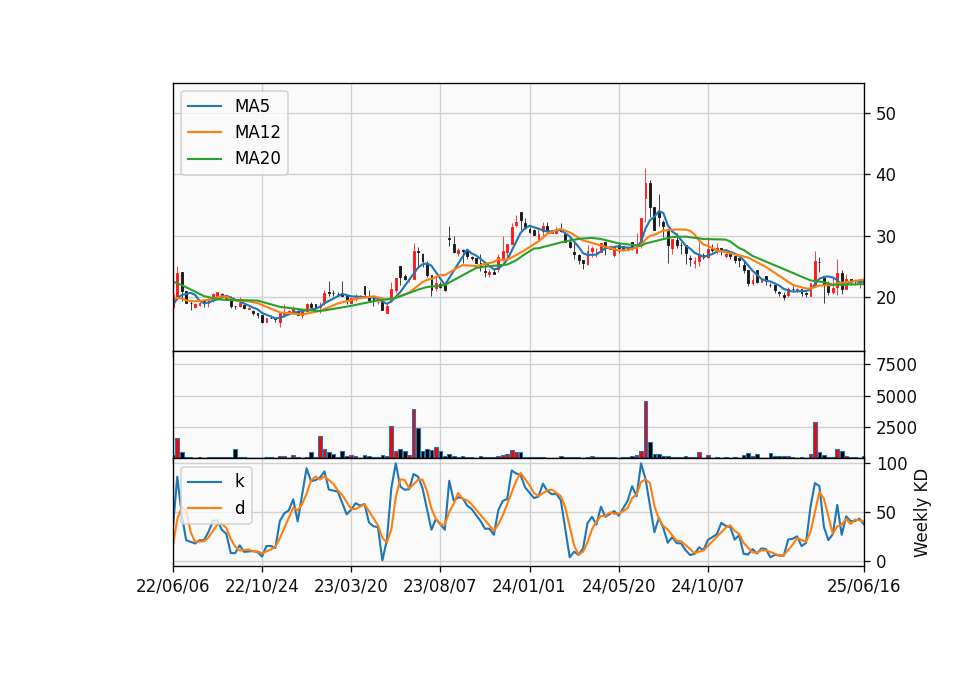Click the 25/06/16 date axis label
960x690 pixels.
(x=864, y=586)
